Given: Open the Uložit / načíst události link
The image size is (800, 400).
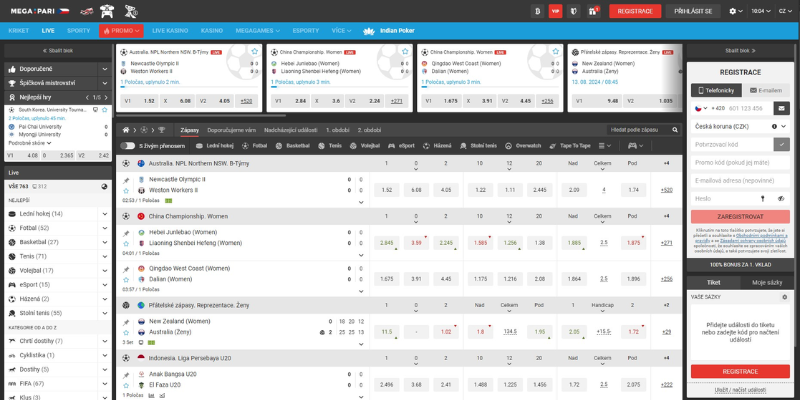Looking at the screenshot, I should pyautogui.click(x=740, y=390).
